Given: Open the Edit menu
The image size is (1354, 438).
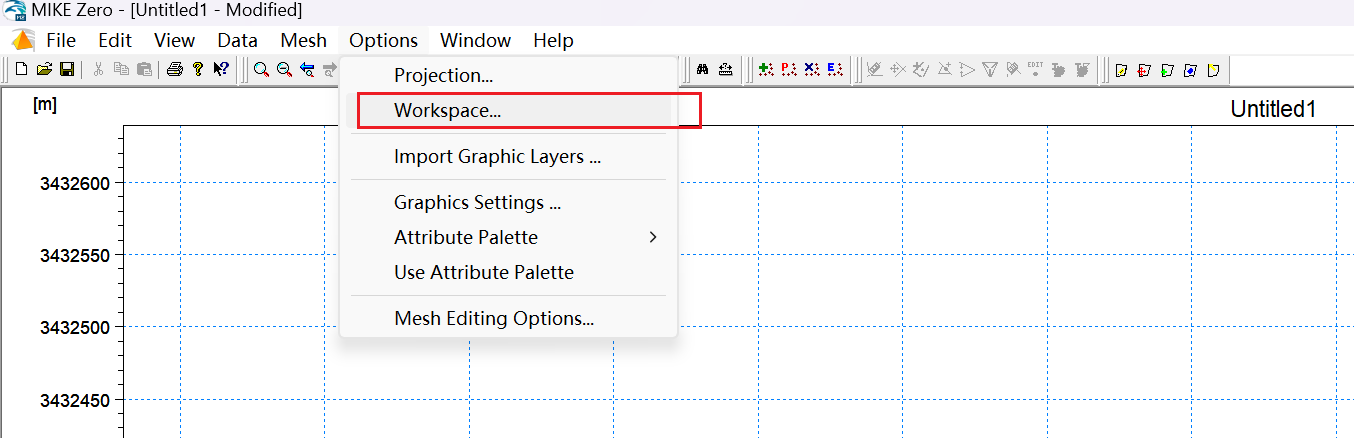Looking at the screenshot, I should tap(115, 40).
